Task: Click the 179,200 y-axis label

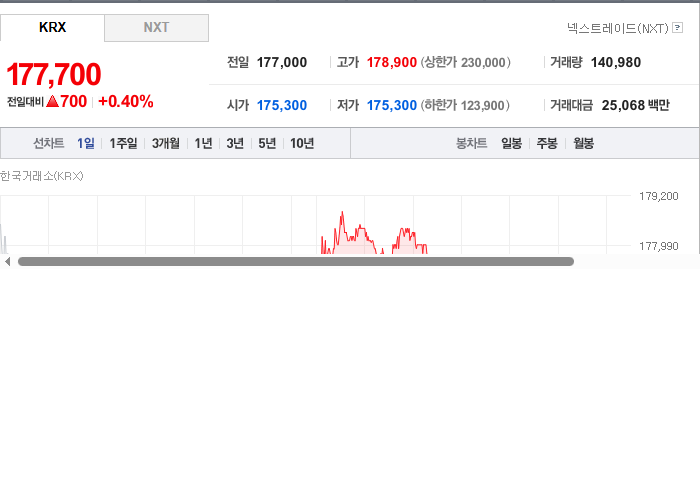Action: 658,196
